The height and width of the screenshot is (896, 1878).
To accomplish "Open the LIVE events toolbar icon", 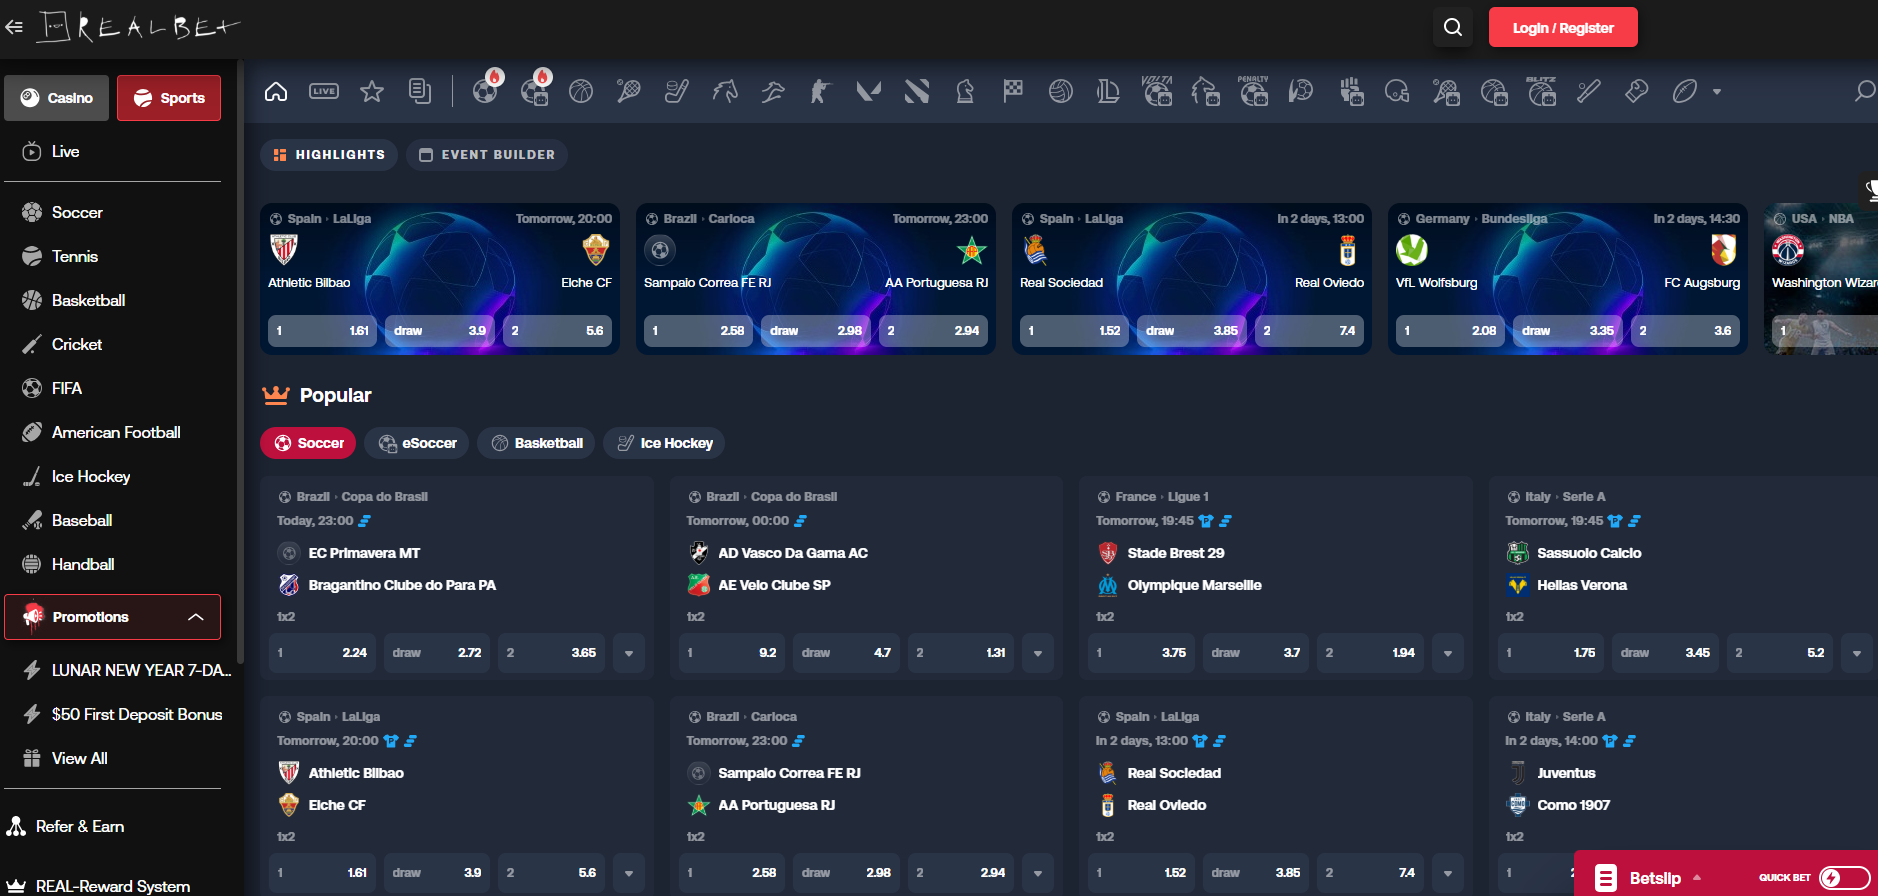I will pos(324,92).
